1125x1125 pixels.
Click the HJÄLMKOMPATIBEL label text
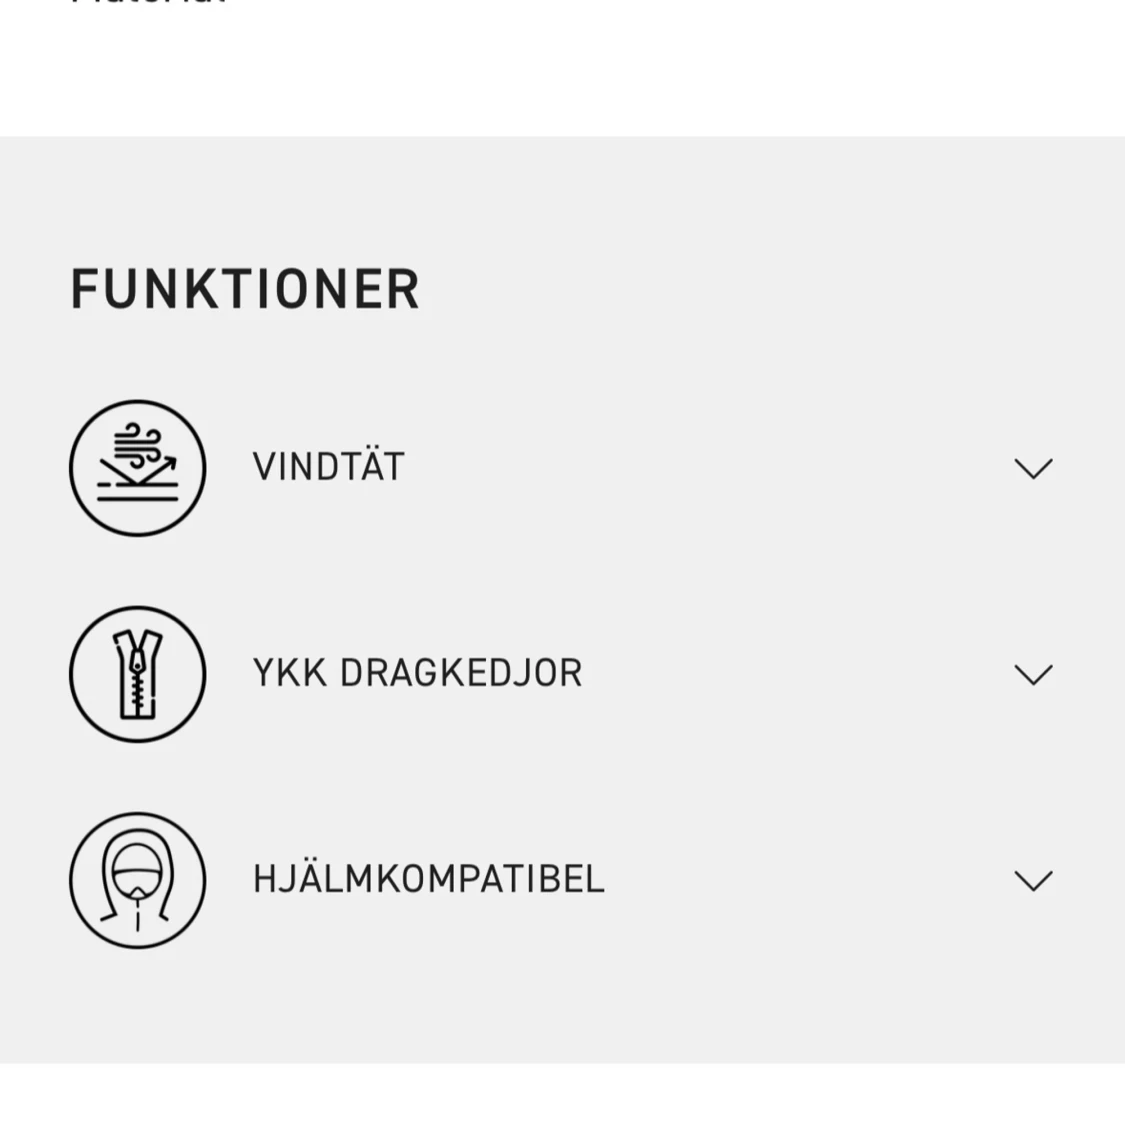[428, 879]
